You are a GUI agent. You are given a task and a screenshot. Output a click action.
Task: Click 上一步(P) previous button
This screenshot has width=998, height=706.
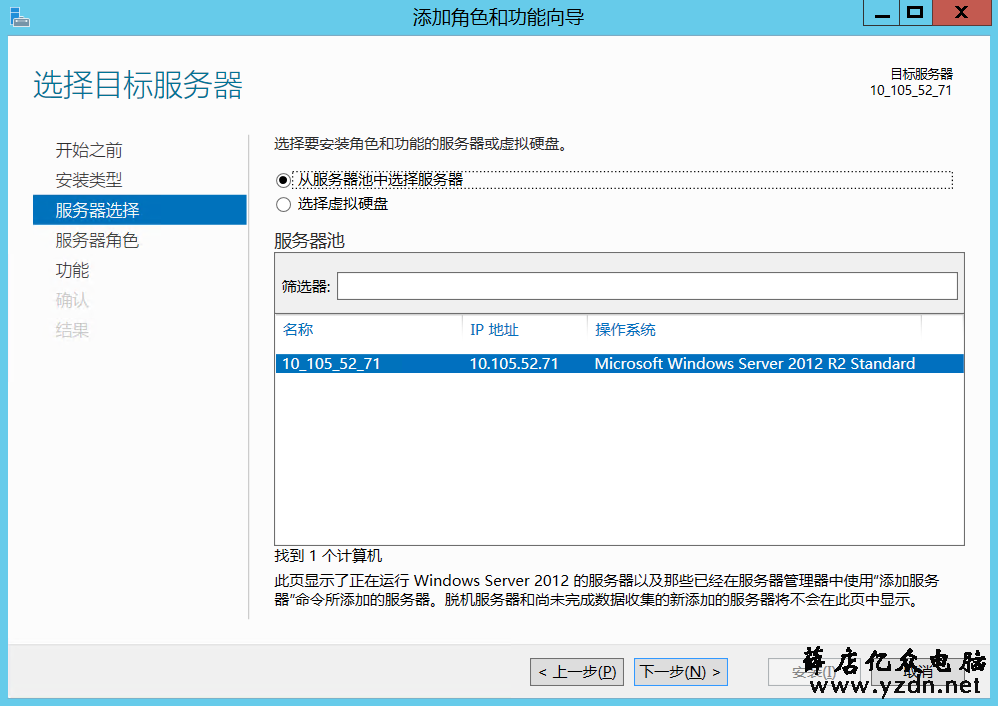pos(577,672)
